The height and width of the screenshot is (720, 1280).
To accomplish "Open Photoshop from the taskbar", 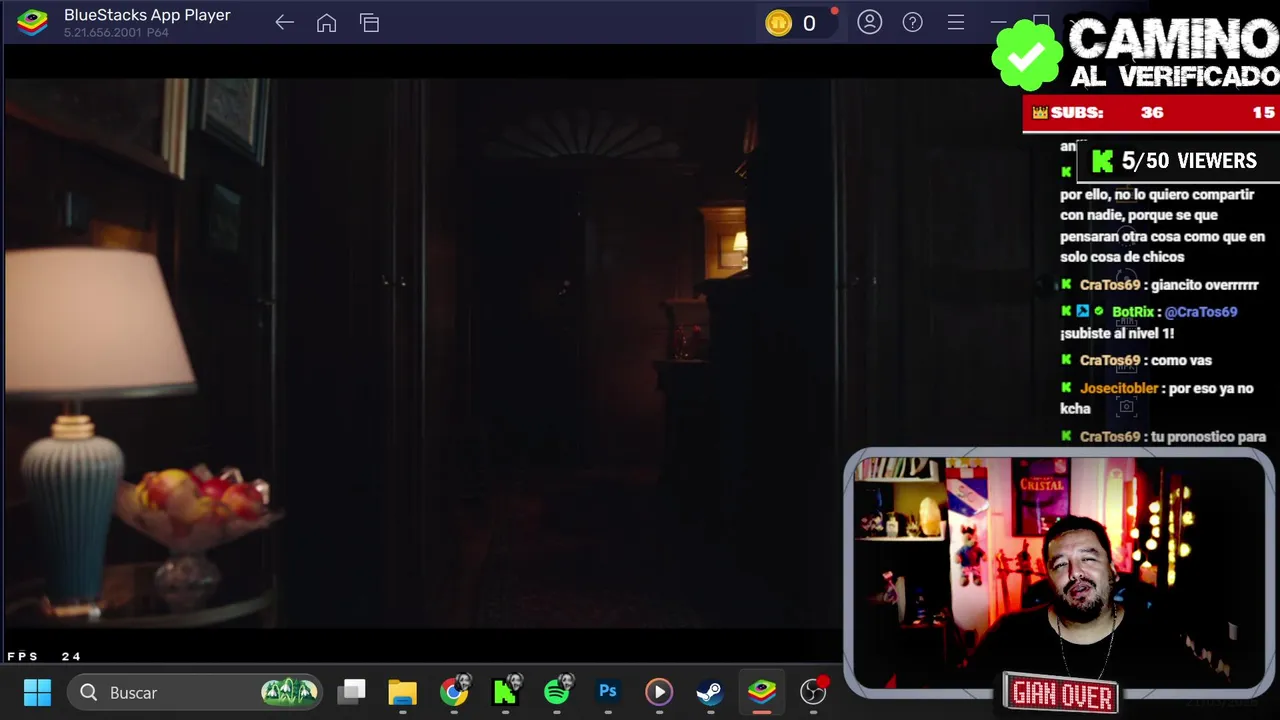I will (608, 692).
